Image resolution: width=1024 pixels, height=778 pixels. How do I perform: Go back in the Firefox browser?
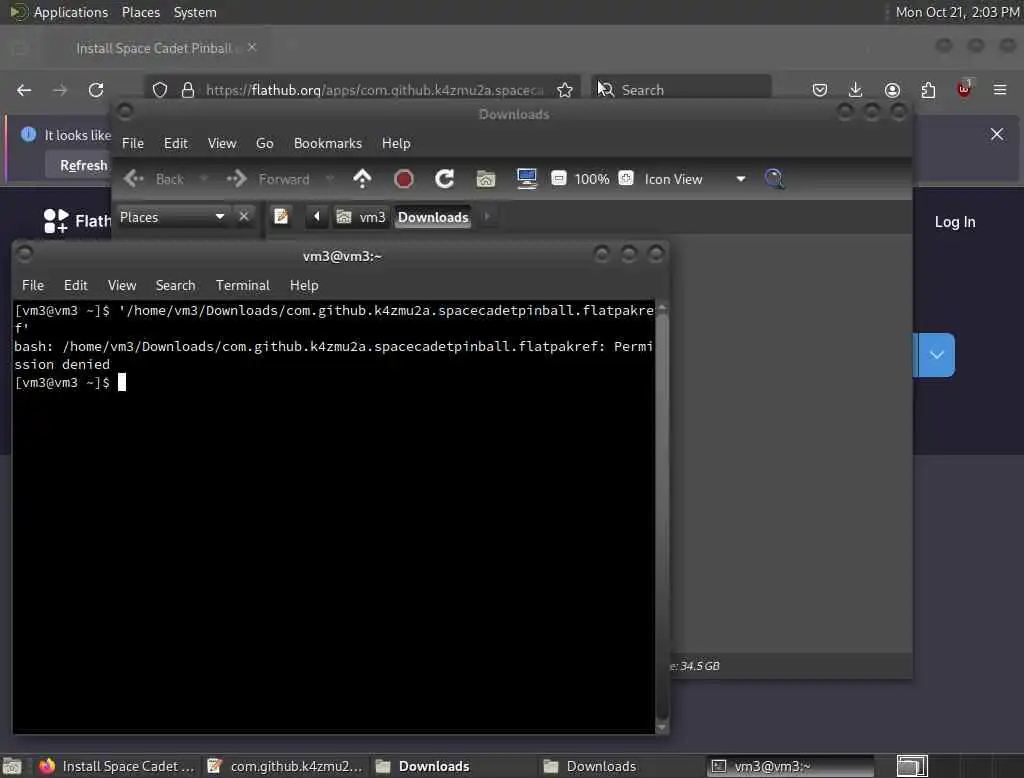coord(24,90)
